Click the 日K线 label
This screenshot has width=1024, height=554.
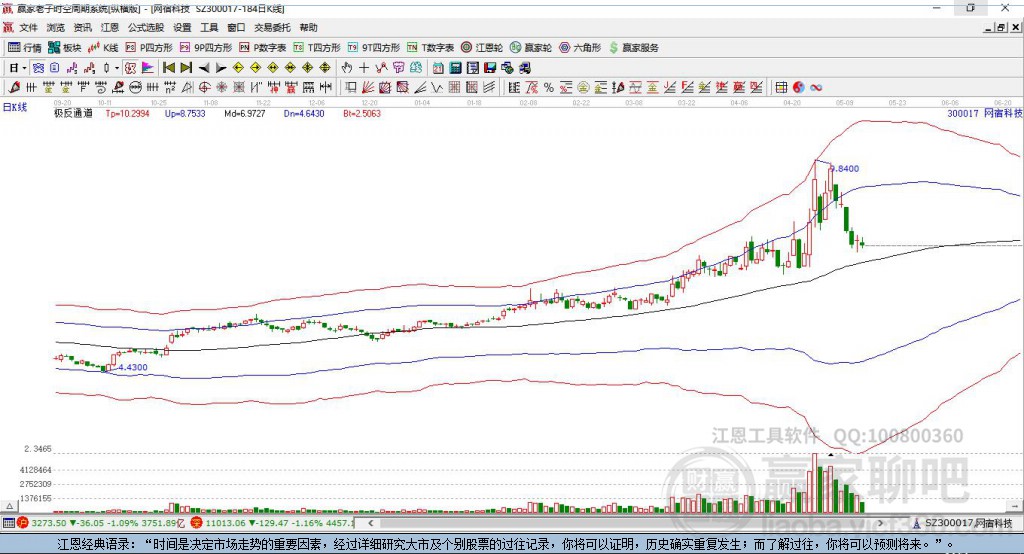click(x=15, y=107)
